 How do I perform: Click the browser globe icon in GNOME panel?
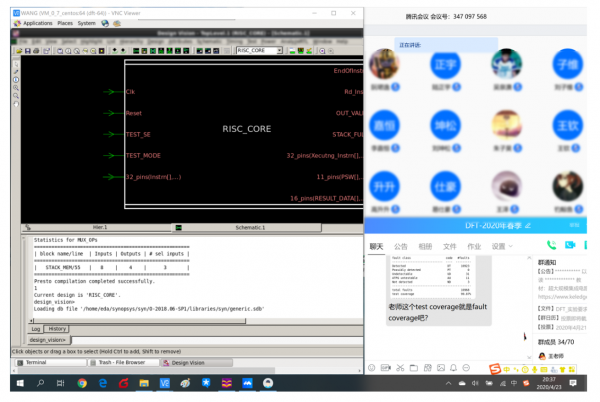pyautogui.click(x=105, y=23)
